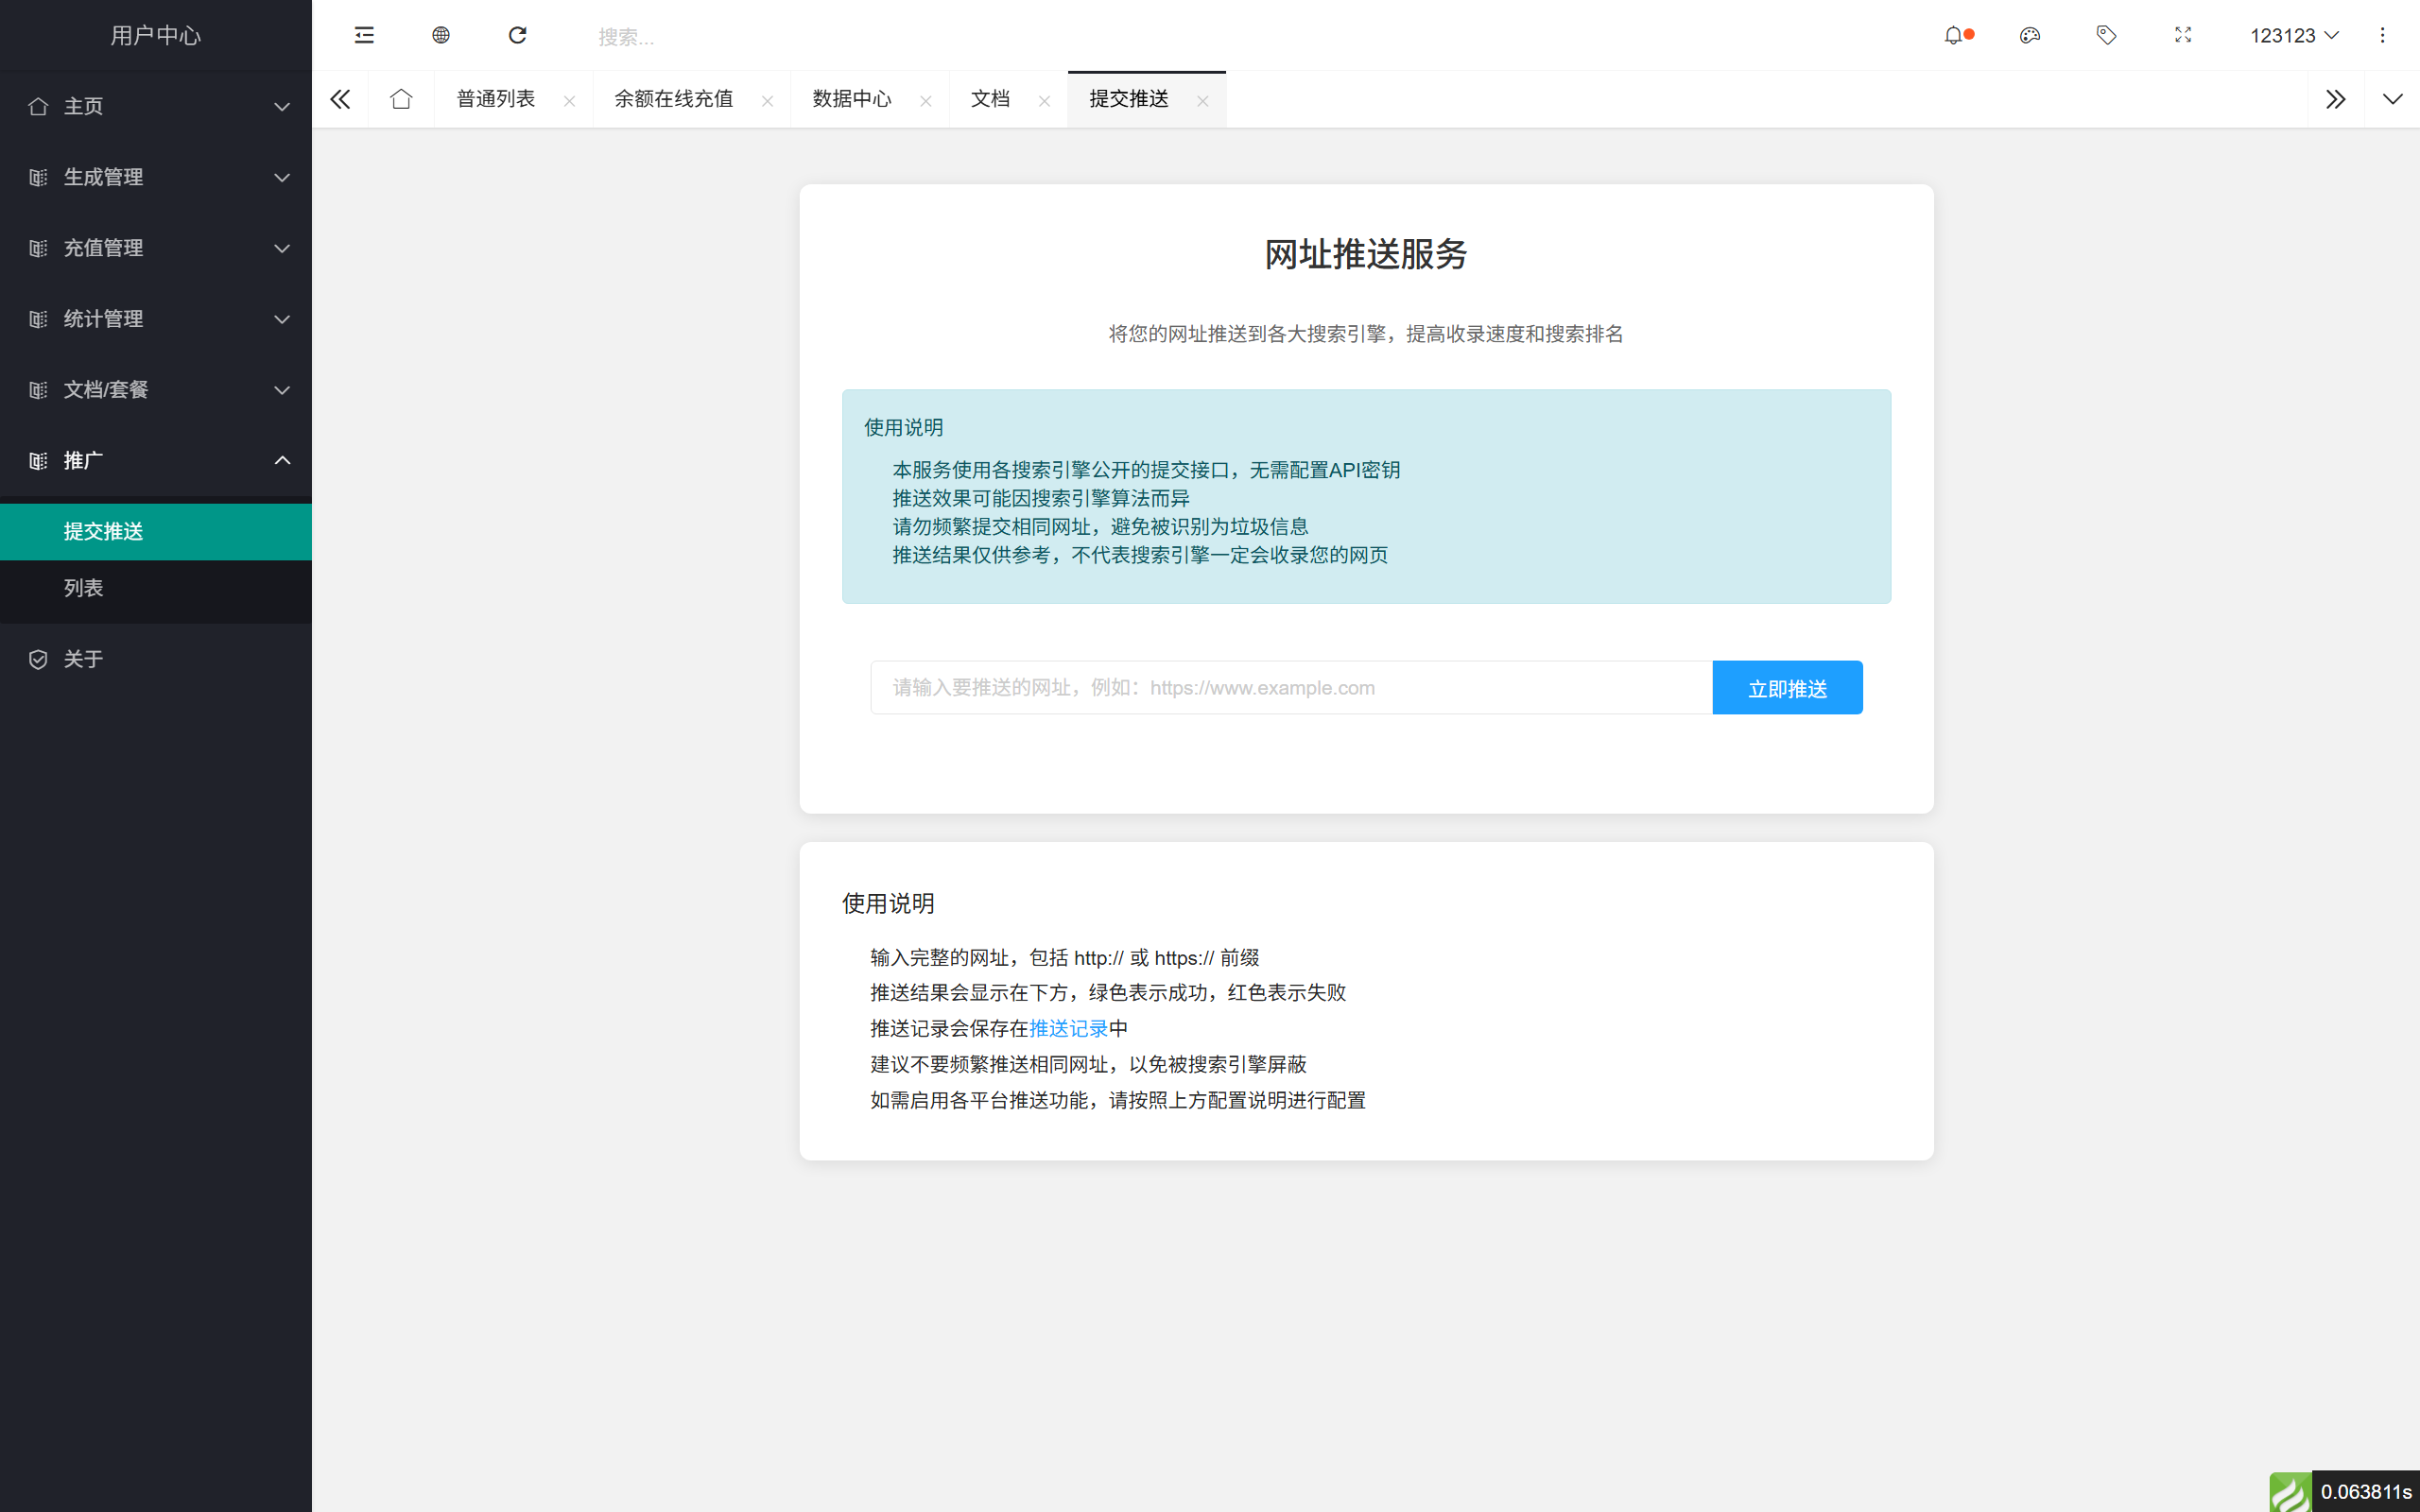Image resolution: width=2420 pixels, height=1512 pixels.
Task: Enter fullscreen mode via expand icon
Action: 2183,35
